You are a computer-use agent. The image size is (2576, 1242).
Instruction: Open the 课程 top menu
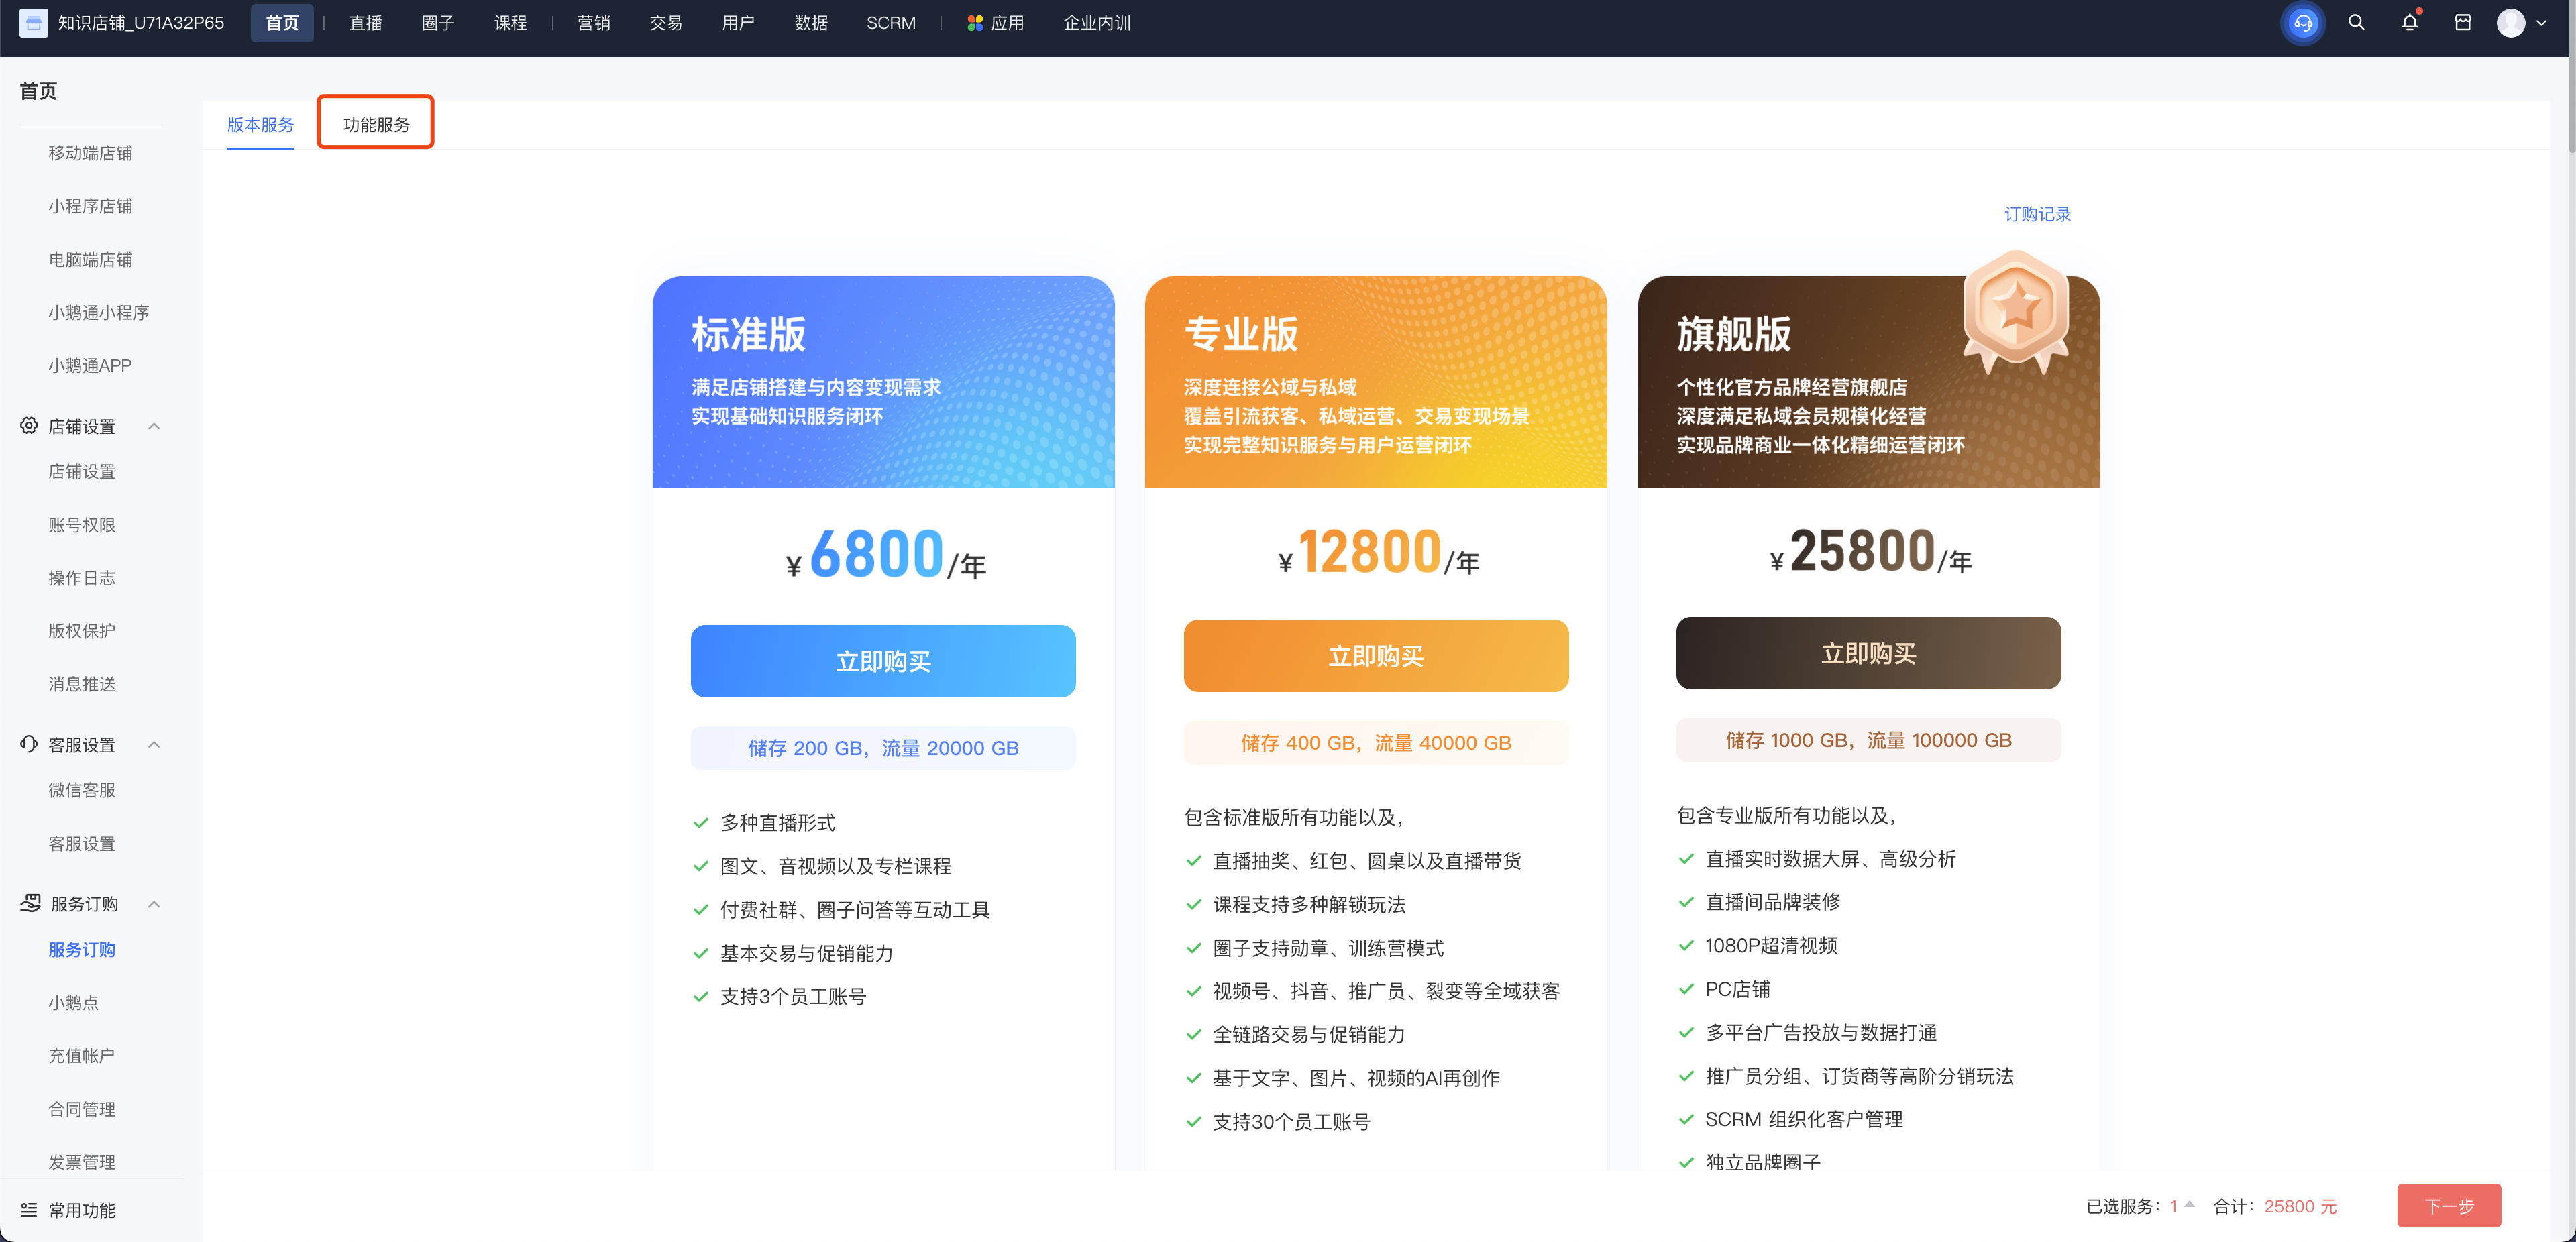click(x=510, y=23)
